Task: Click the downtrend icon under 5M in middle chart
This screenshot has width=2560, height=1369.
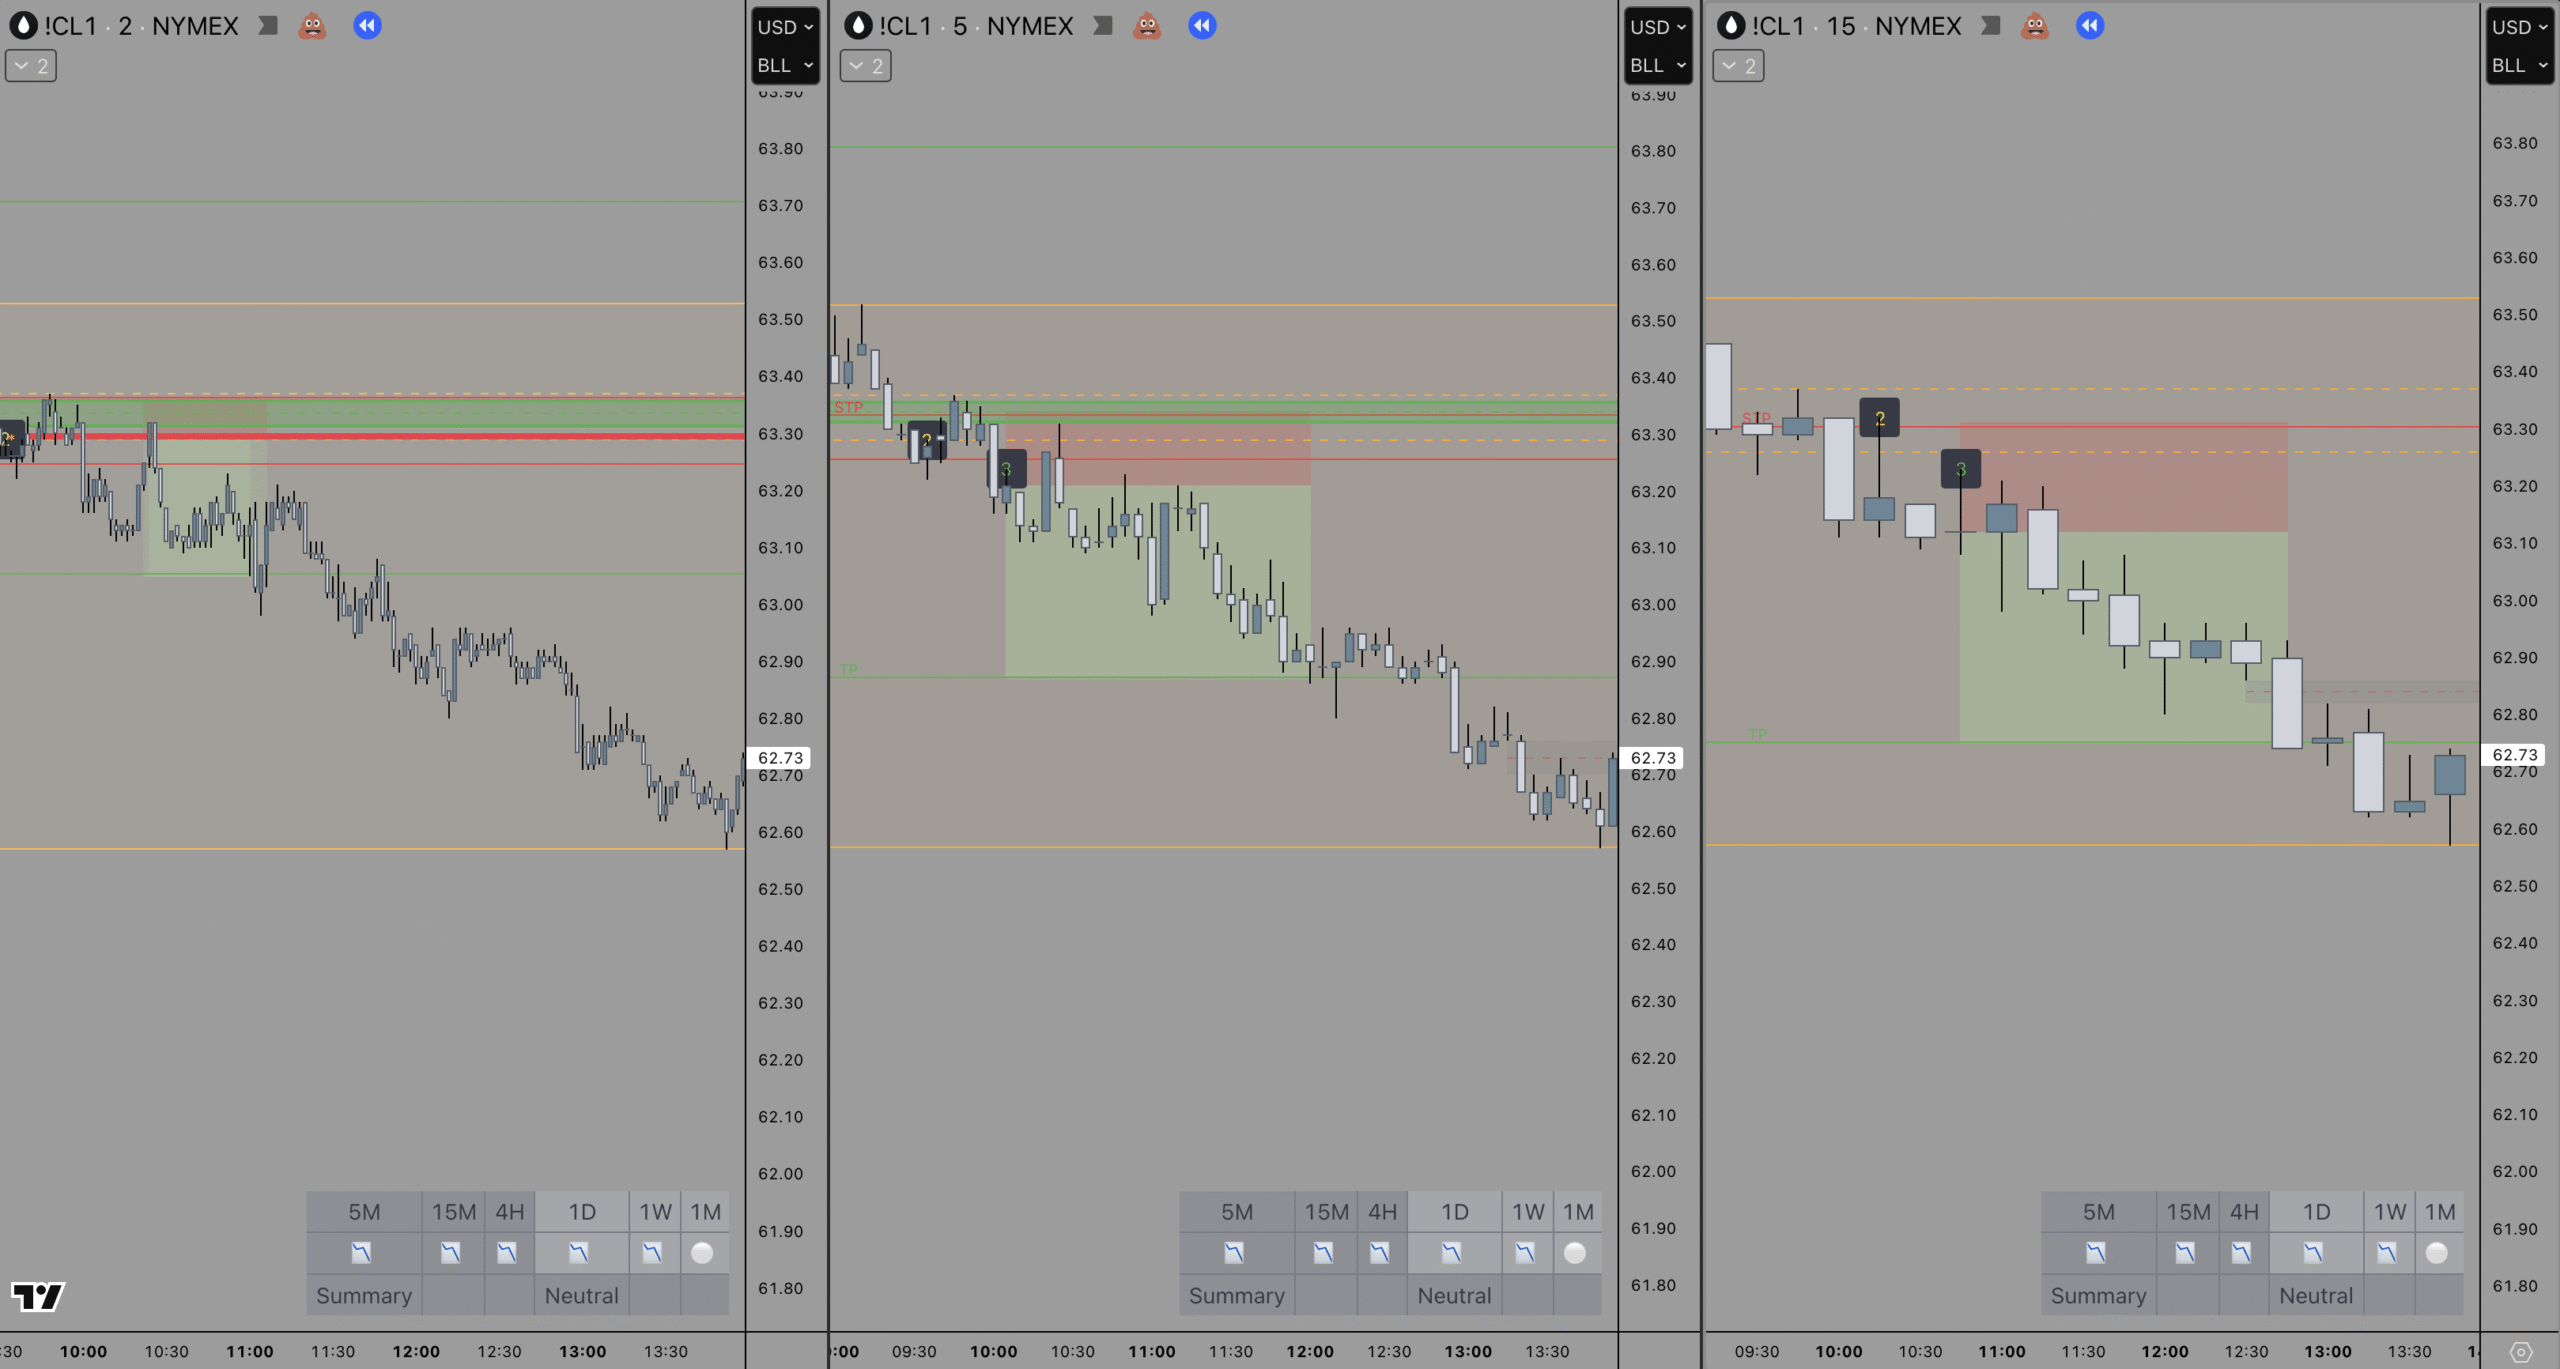Action: click(x=1234, y=1253)
